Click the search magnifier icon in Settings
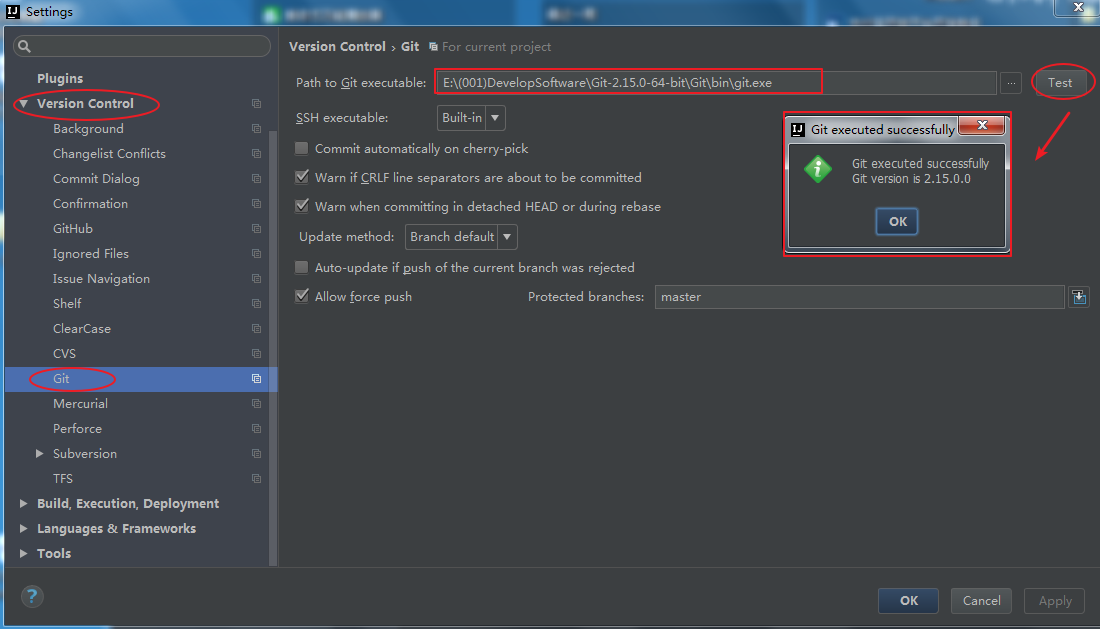1100x629 pixels. 24,45
